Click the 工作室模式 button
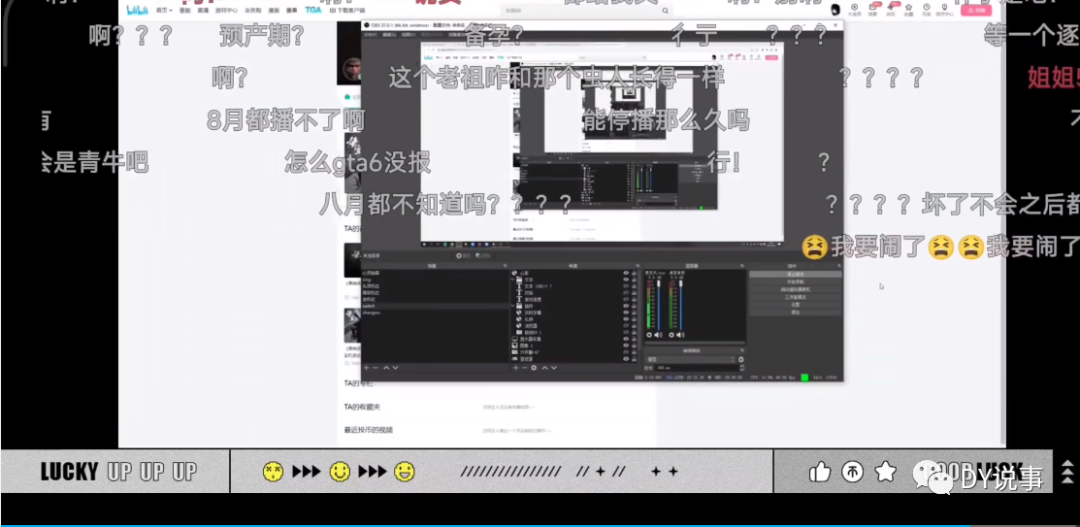Screen dimensions: 1080x527 click(x=796, y=297)
